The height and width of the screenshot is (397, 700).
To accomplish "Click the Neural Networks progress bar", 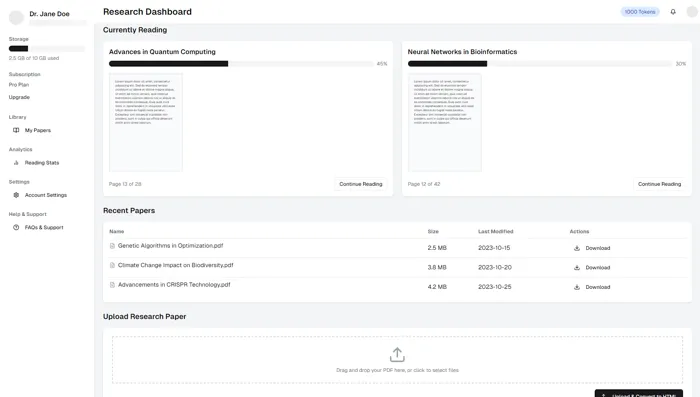I will pos(540,64).
